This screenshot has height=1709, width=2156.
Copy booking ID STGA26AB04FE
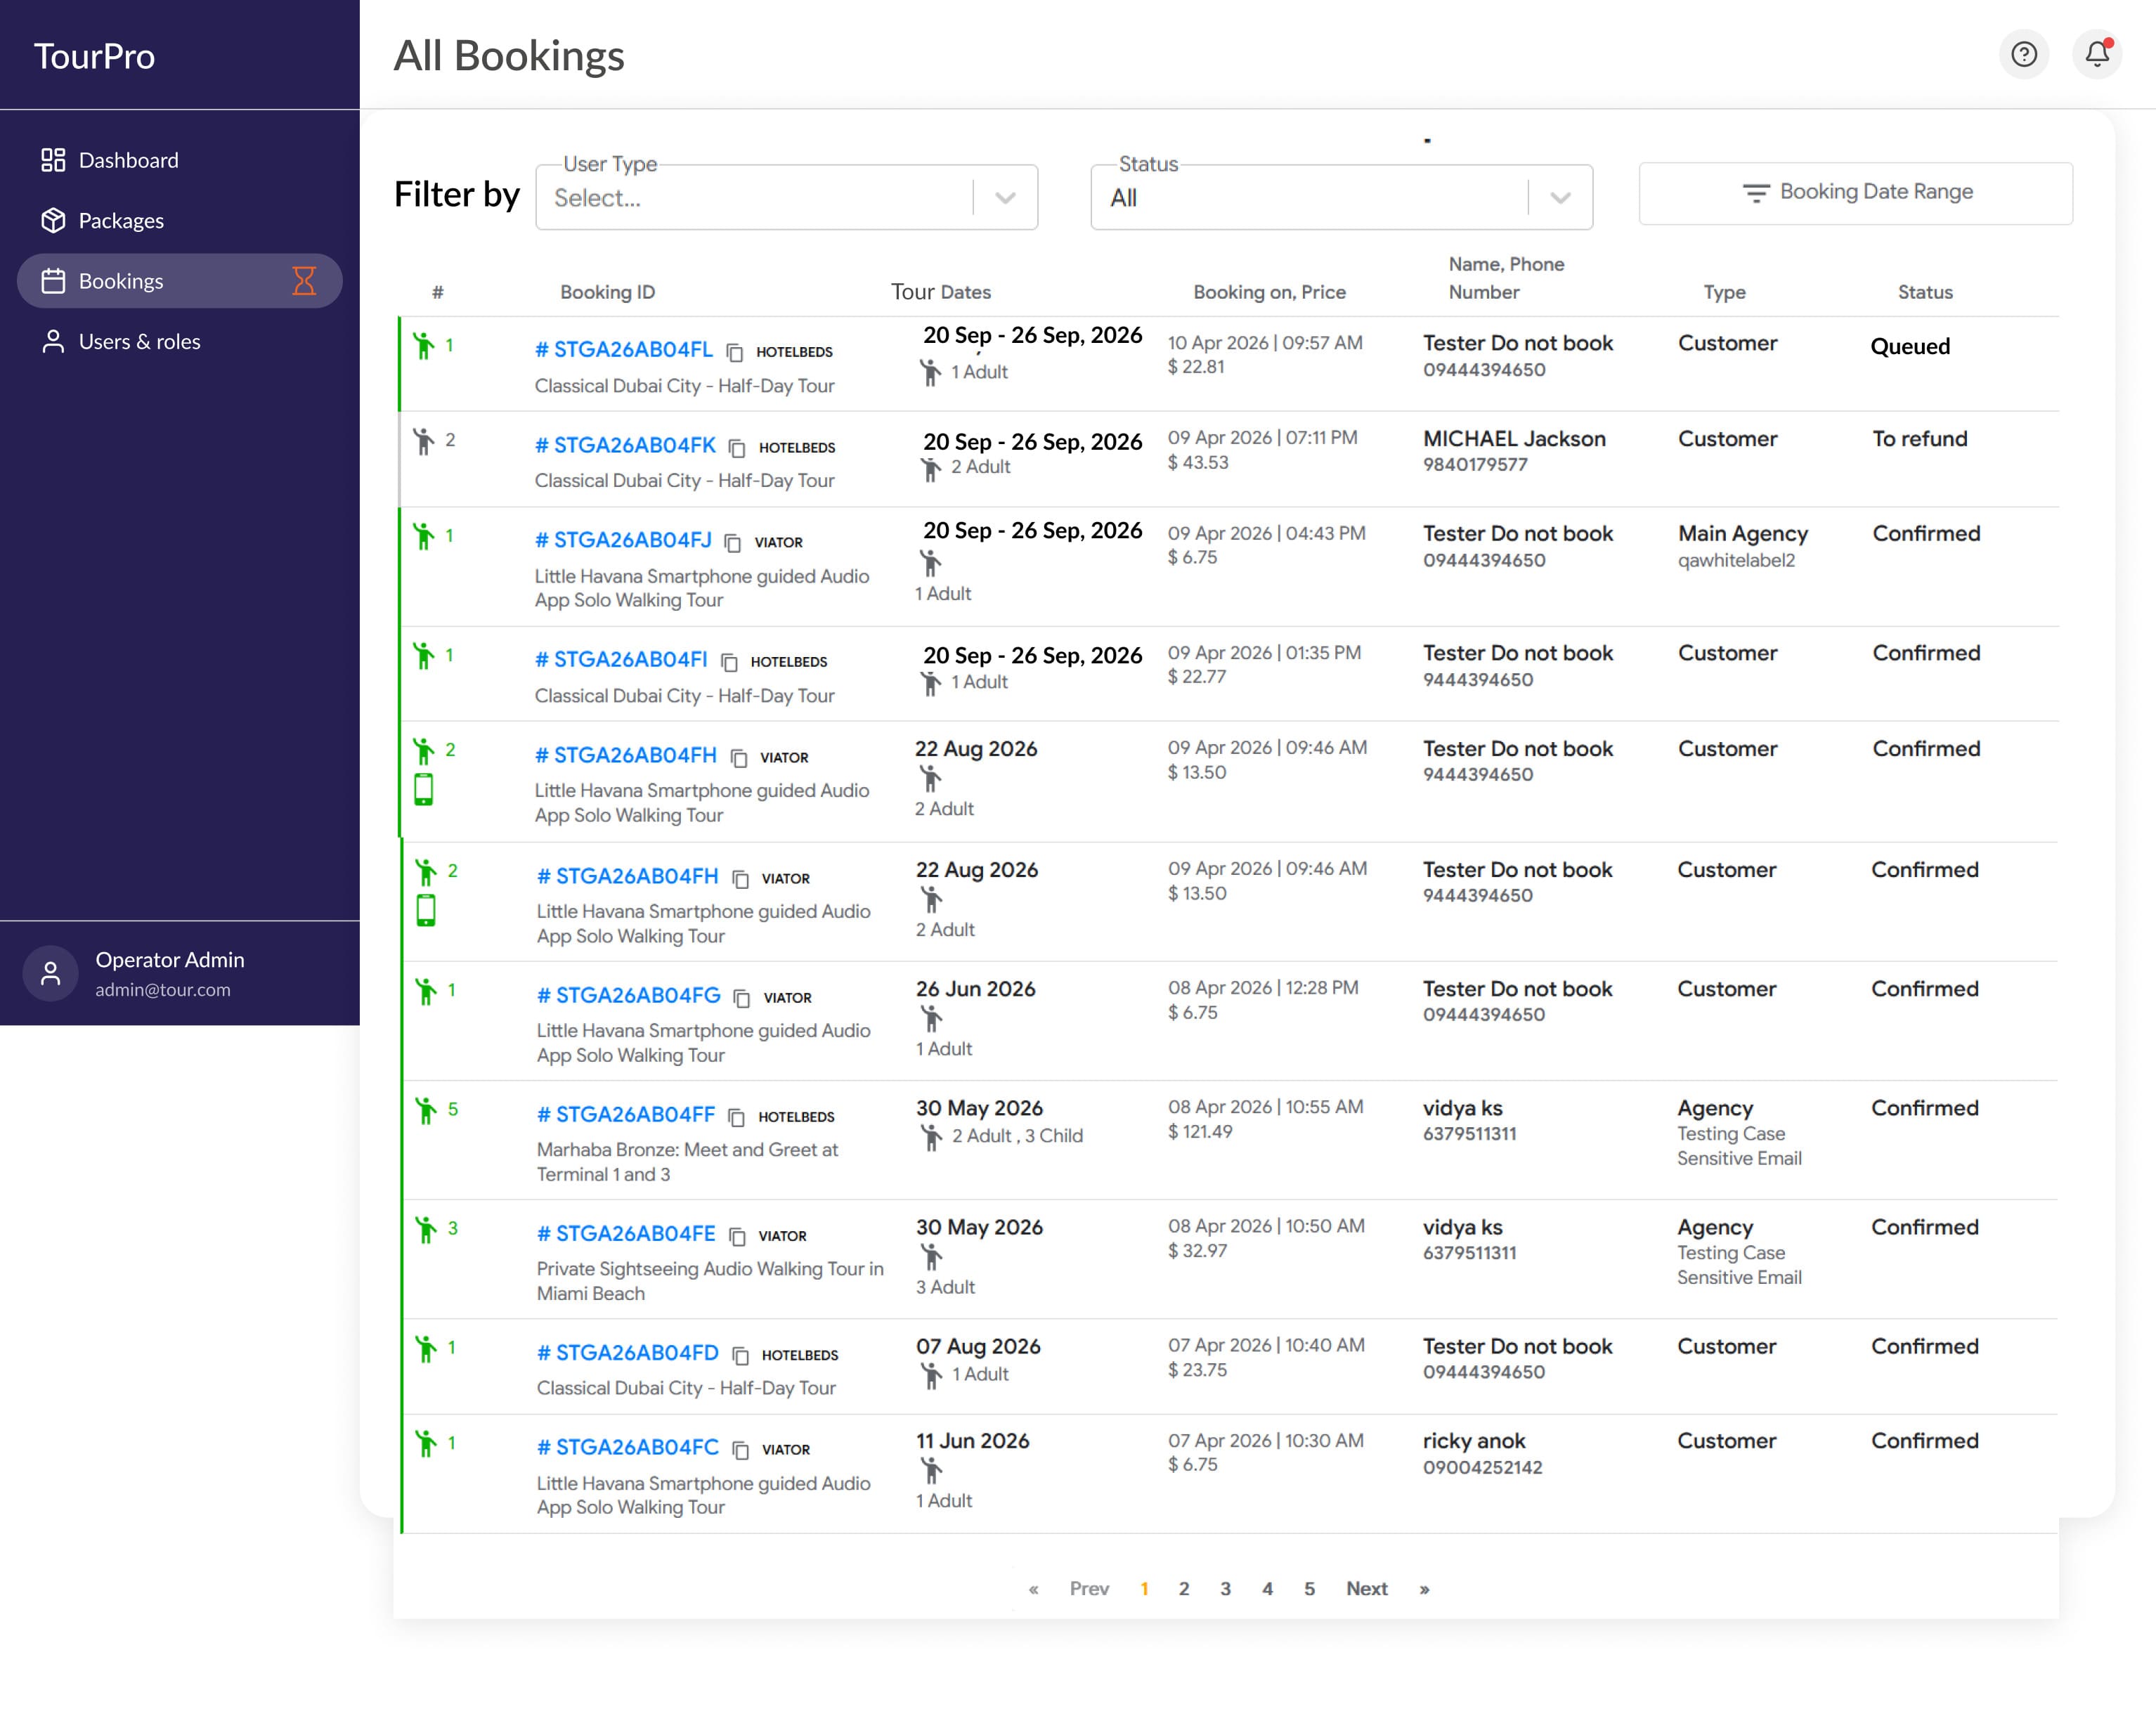pyautogui.click(x=737, y=1236)
